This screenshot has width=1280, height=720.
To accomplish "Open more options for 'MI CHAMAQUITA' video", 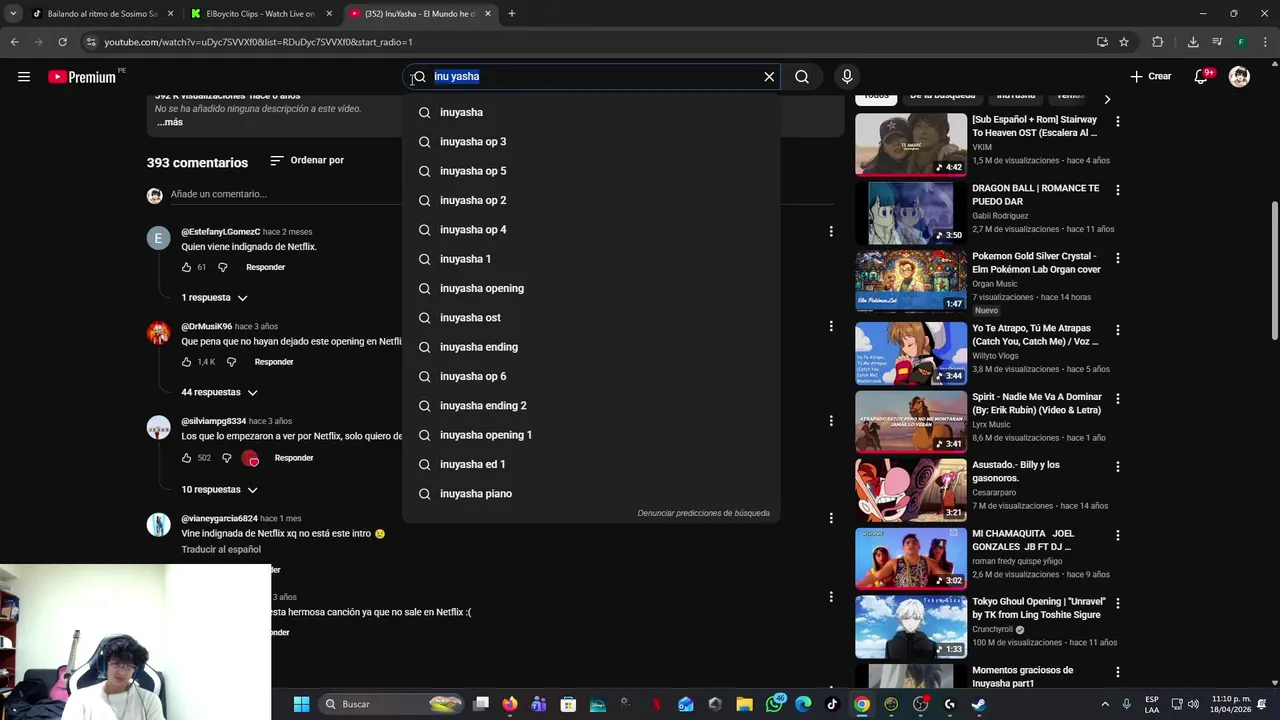I will point(1118,535).
